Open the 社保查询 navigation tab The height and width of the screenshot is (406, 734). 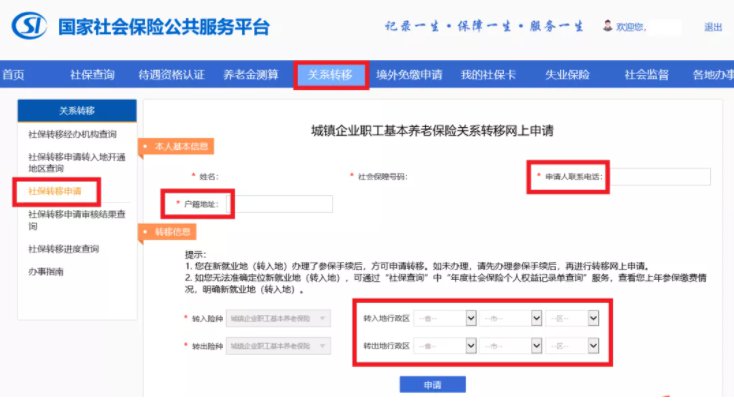(x=92, y=74)
